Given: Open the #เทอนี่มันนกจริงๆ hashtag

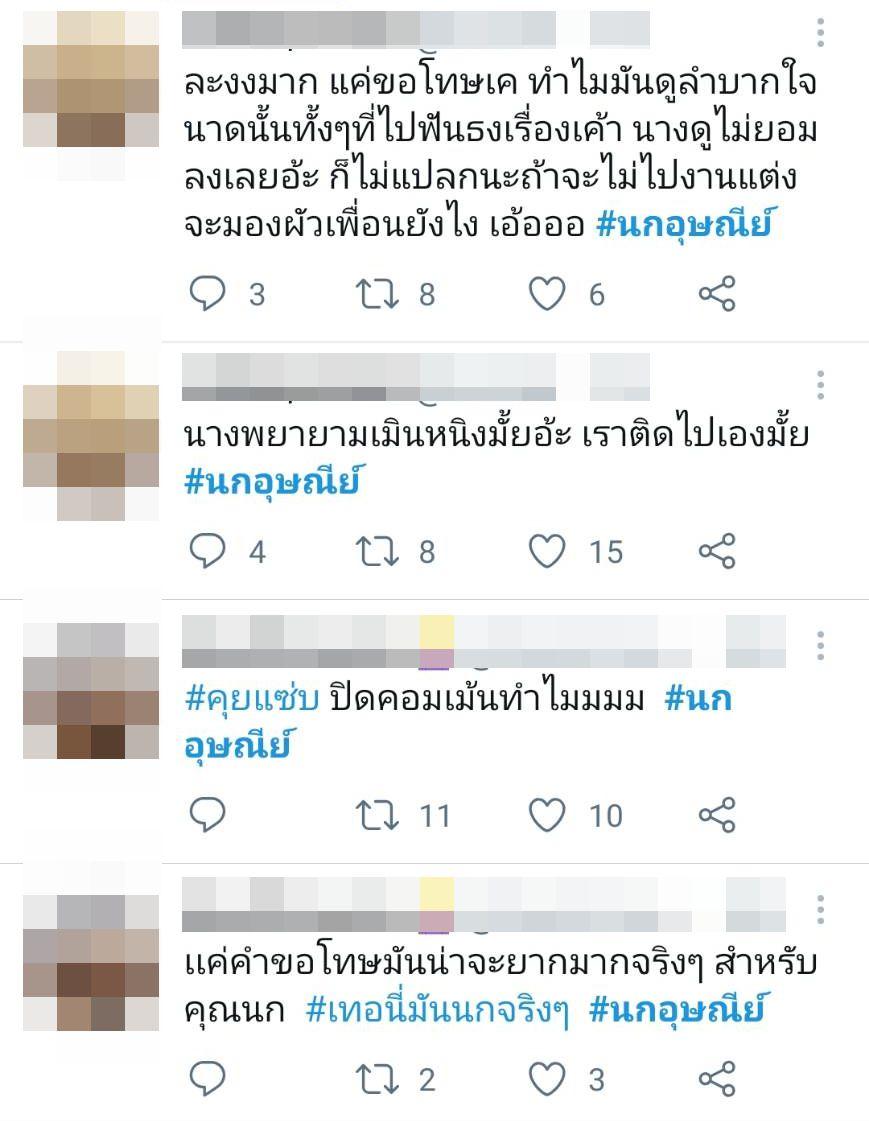Looking at the screenshot, I should point(437,1010).
